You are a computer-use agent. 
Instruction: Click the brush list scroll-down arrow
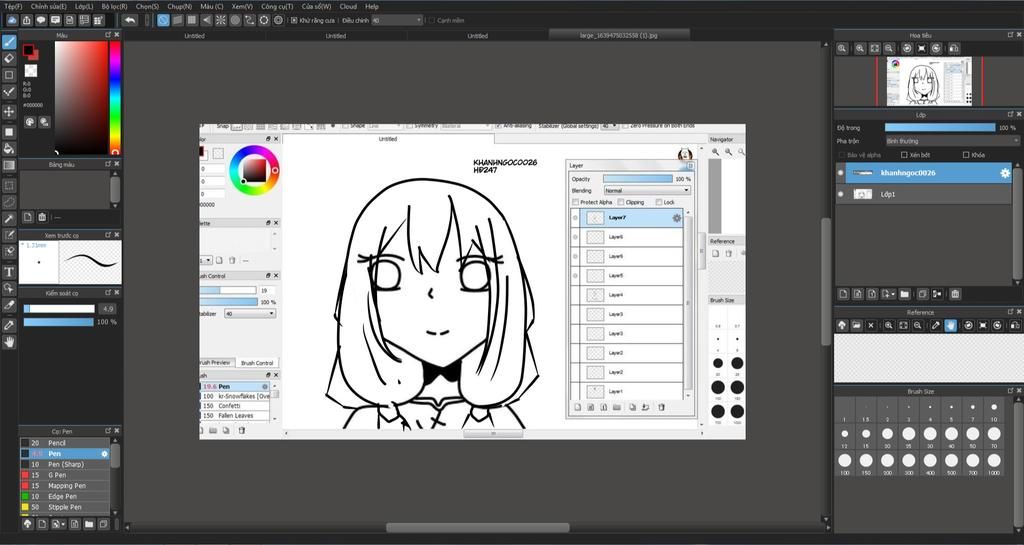tap(116, 511)
